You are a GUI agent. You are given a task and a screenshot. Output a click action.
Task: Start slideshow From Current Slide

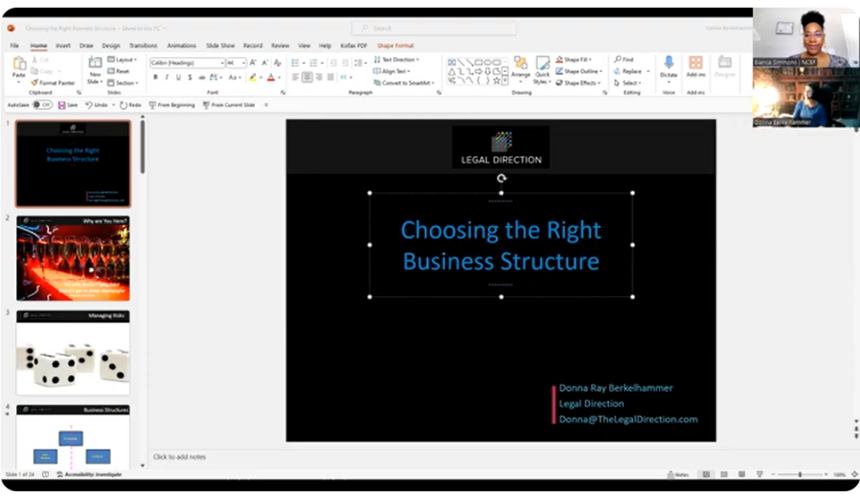229,105
